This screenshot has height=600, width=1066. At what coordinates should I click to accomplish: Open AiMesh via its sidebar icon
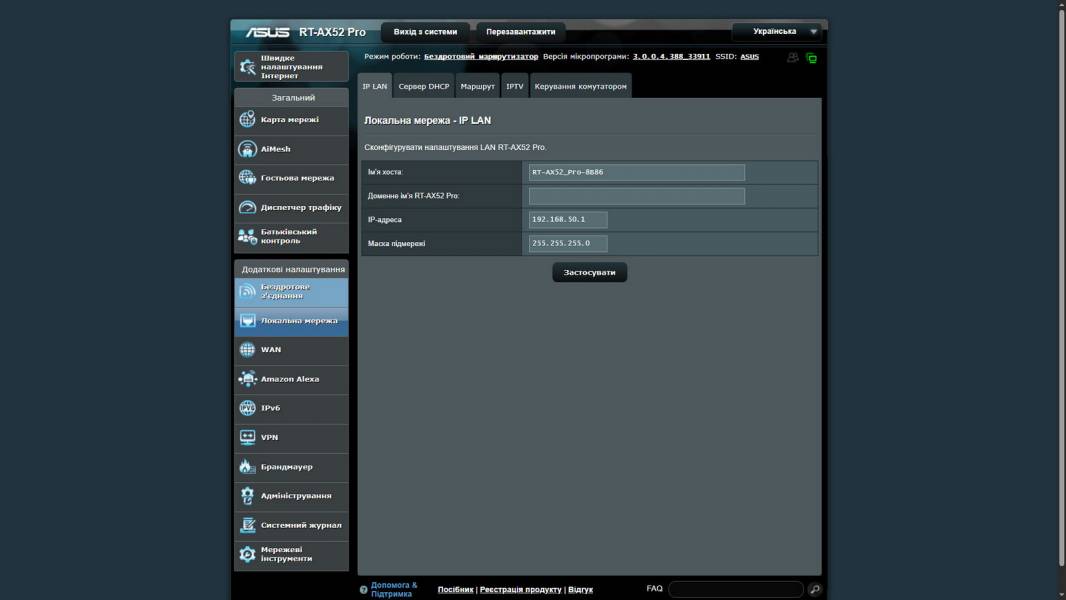pos(247,149)
